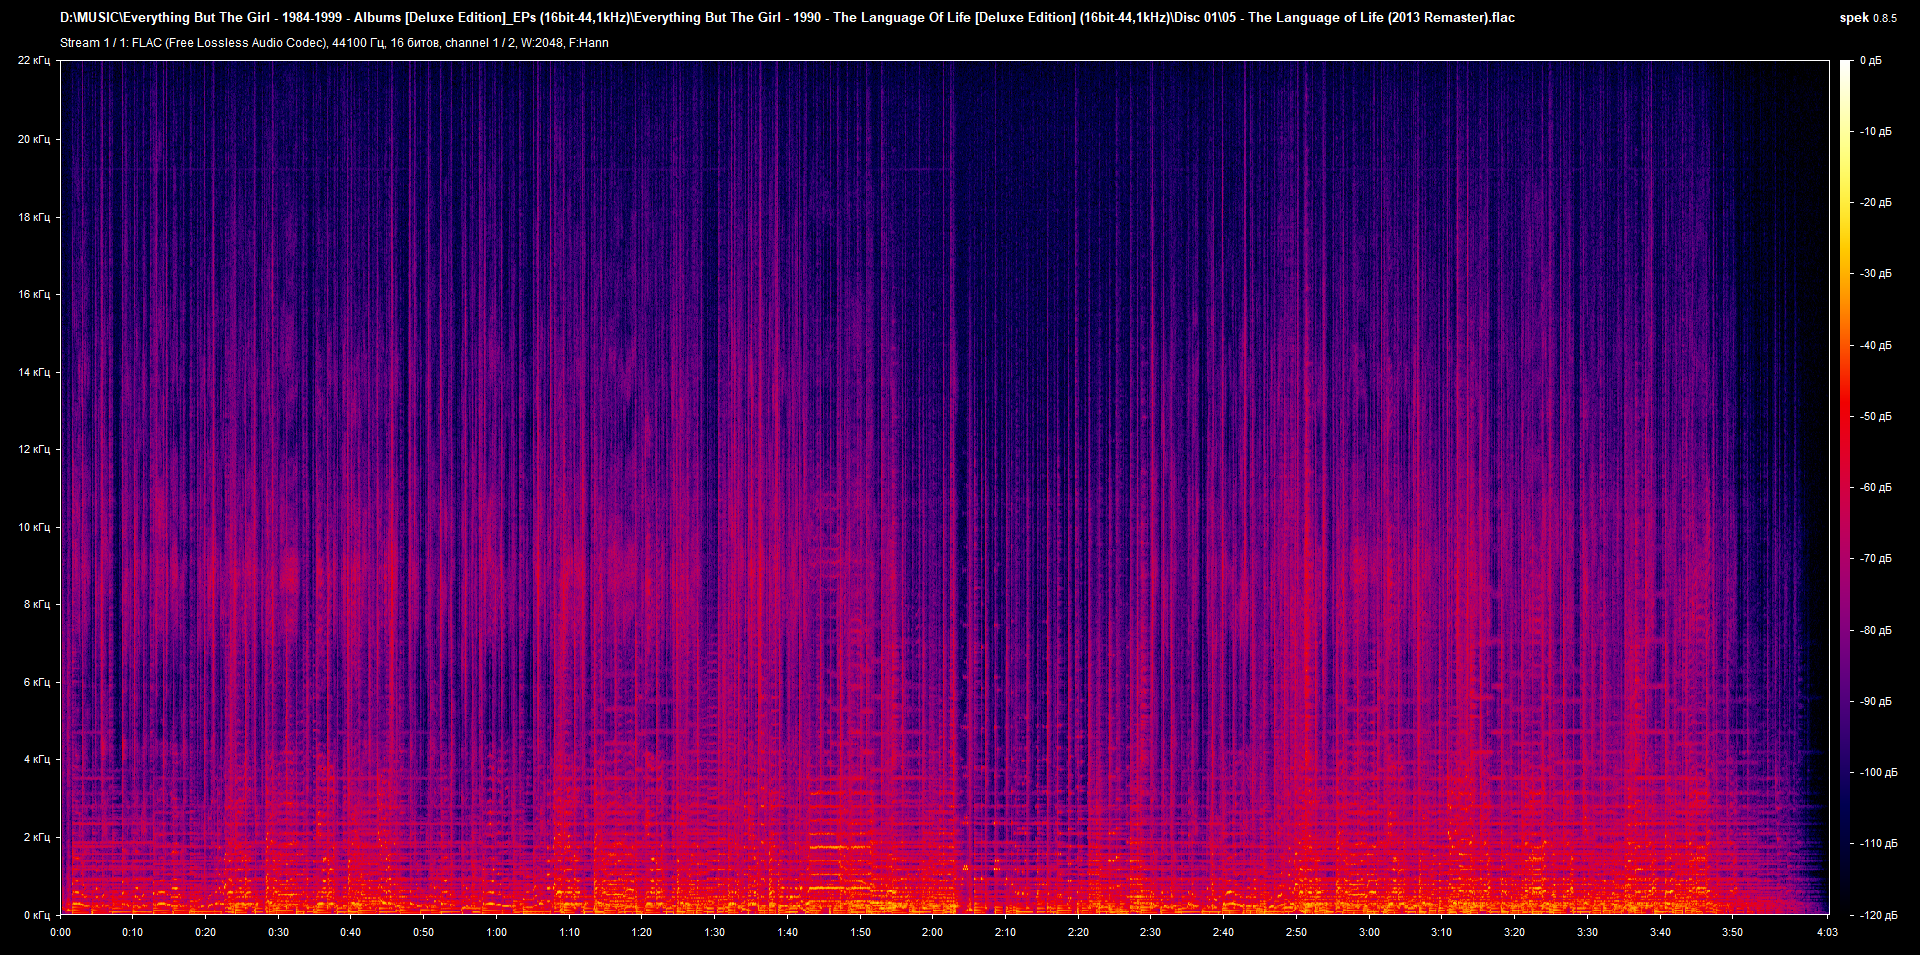1920x955 pixels.
Task: Click the '1:40' time axis label
Action: (x=788, y=932)
